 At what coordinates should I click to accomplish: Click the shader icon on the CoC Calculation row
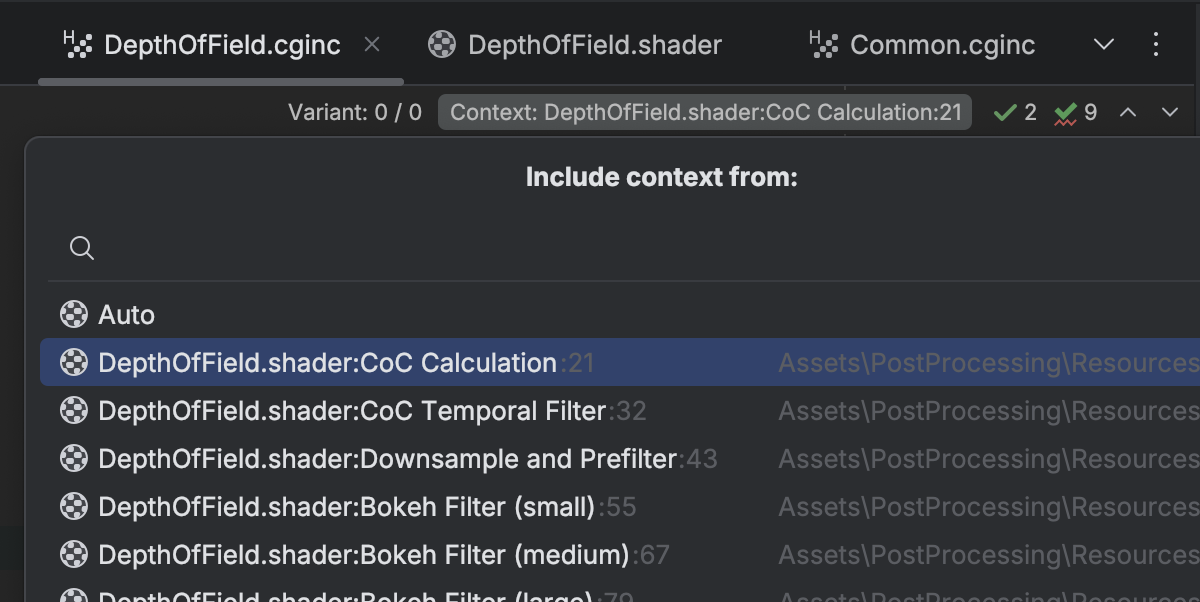coord(74,362)
